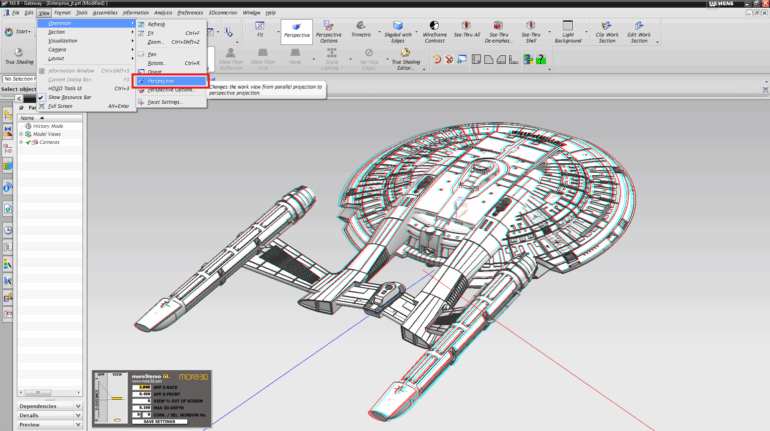The image size is (770, 431).
Task: Click the yellow depth marker in moreStereo graph
Action: [x=117, y=398]
